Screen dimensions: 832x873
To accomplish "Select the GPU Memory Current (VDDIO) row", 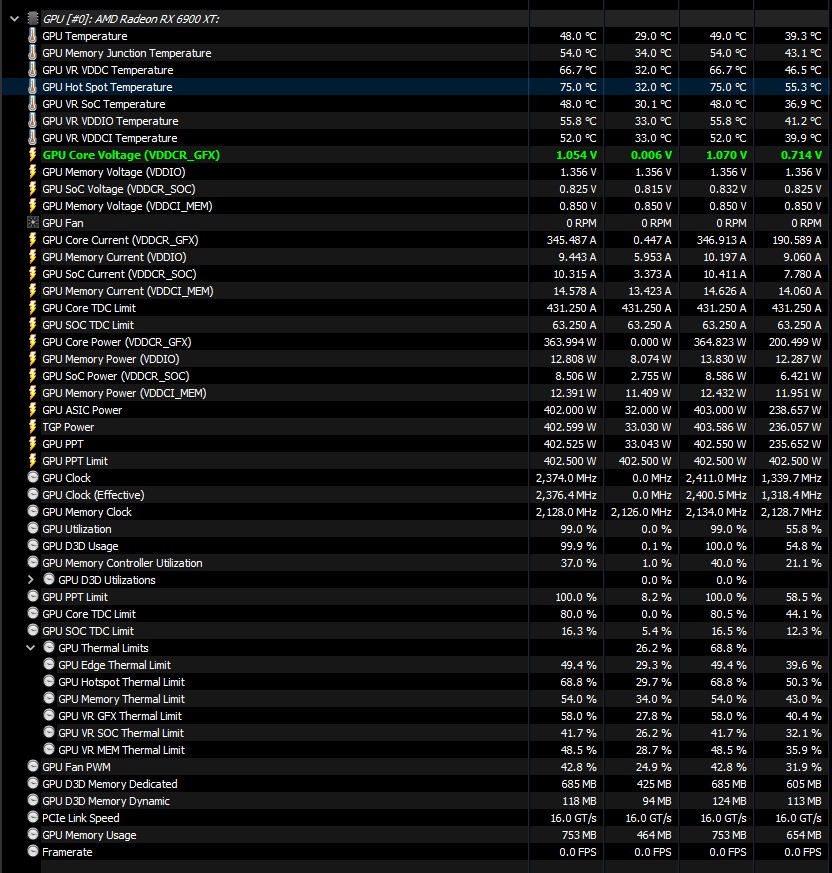I will [x=415, y=257].
